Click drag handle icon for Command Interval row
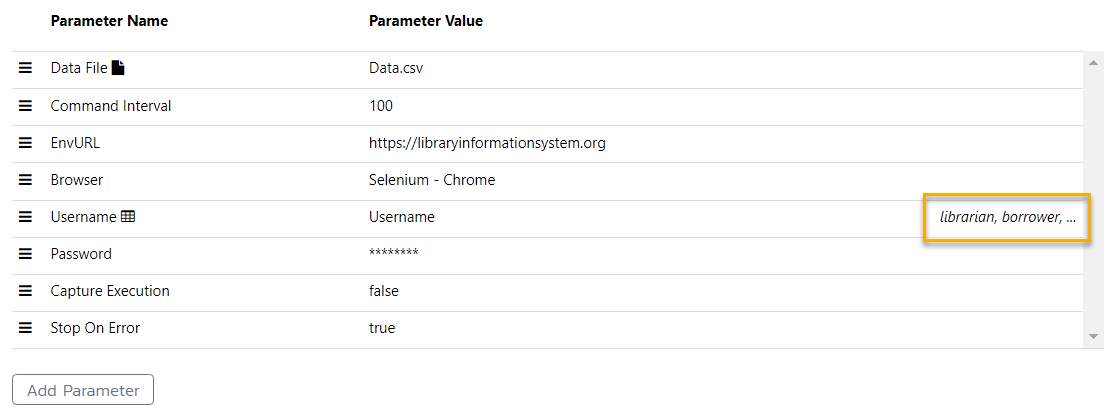 [26, 106]
